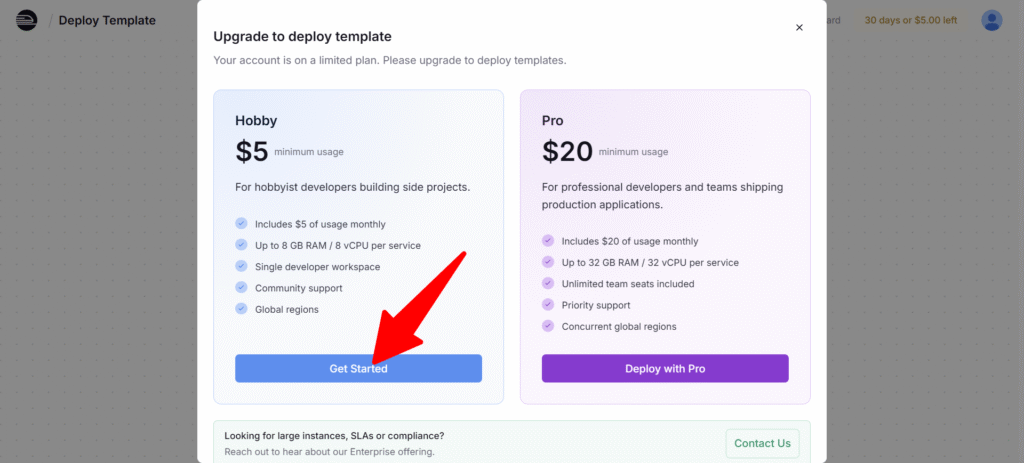Screen dimensions: 1024x463
Task: Click Deploy with Pro button
Action: click(x=665, y=368)
